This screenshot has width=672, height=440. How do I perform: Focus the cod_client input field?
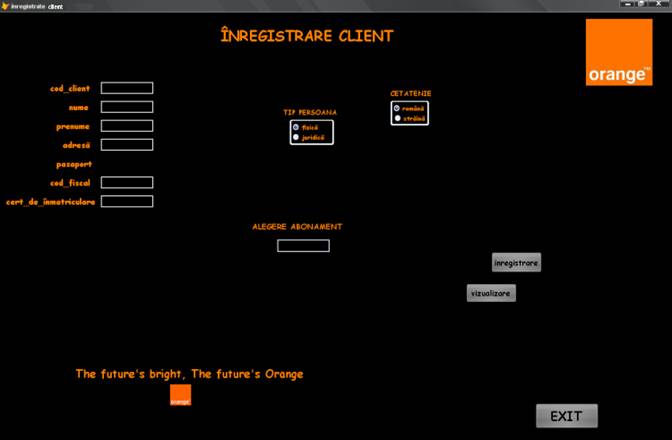point(127,88)
